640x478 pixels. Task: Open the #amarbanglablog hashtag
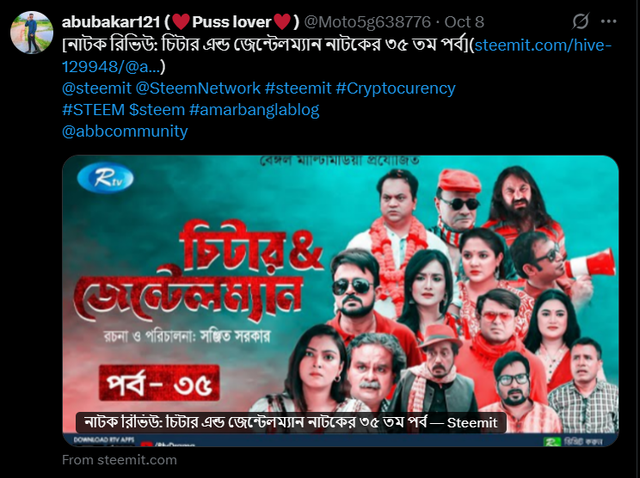pos(254,110)
